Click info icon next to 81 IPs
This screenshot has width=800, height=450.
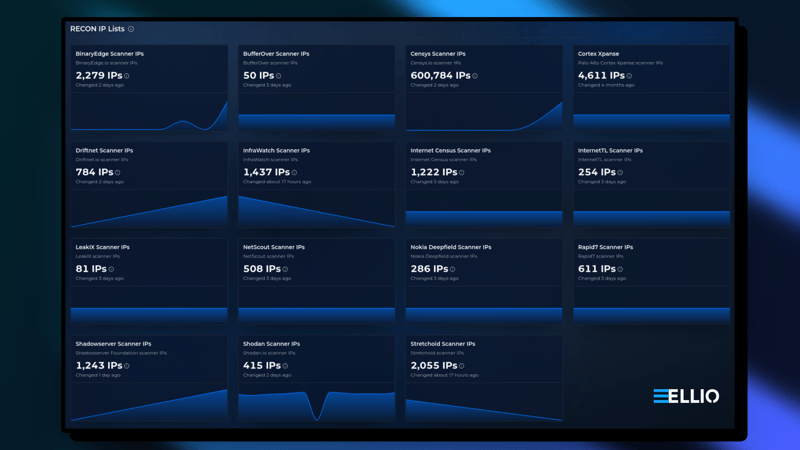111,269
